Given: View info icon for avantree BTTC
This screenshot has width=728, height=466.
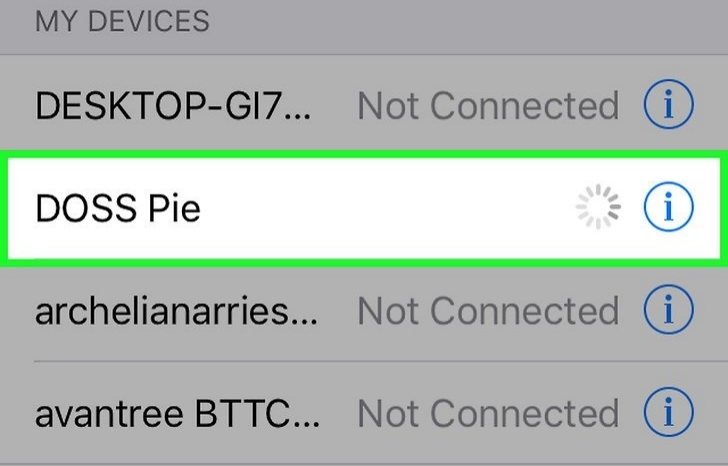Looking at the screenshot, I should pyautogui.click(x=668, y=412).
